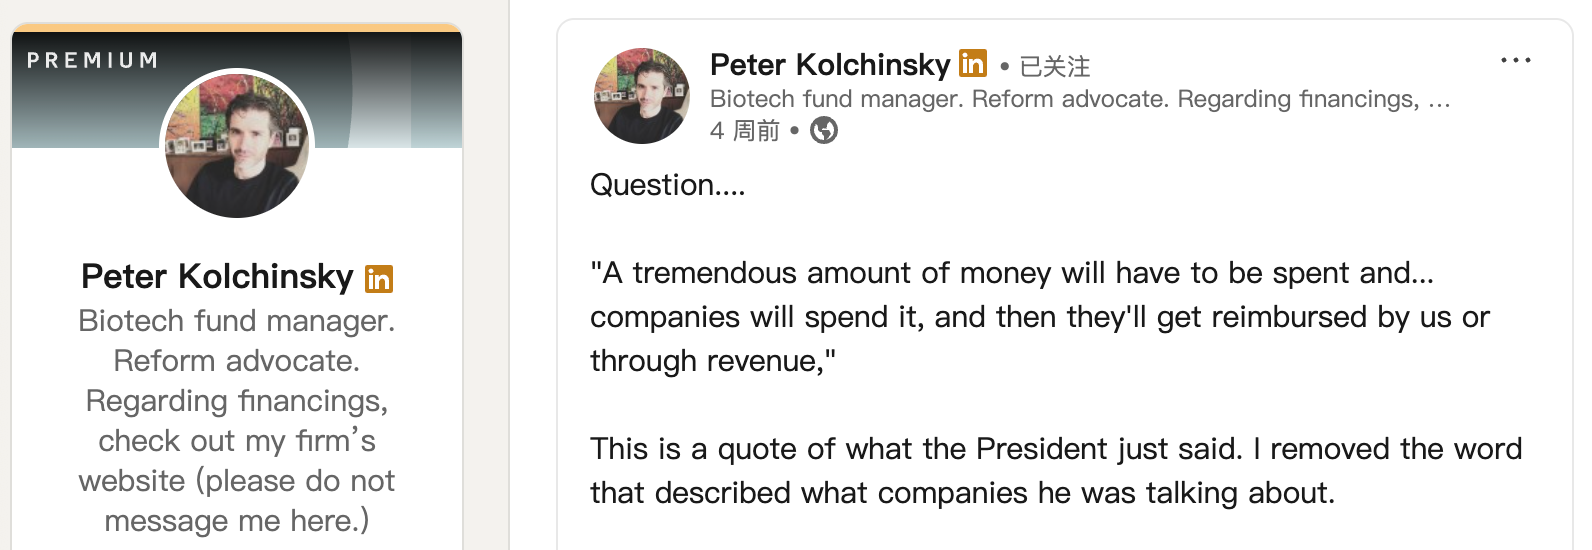Open Peter Kolchinsky's name in the sidebar card
This screenshot has width=1592, height=550.
217,277
